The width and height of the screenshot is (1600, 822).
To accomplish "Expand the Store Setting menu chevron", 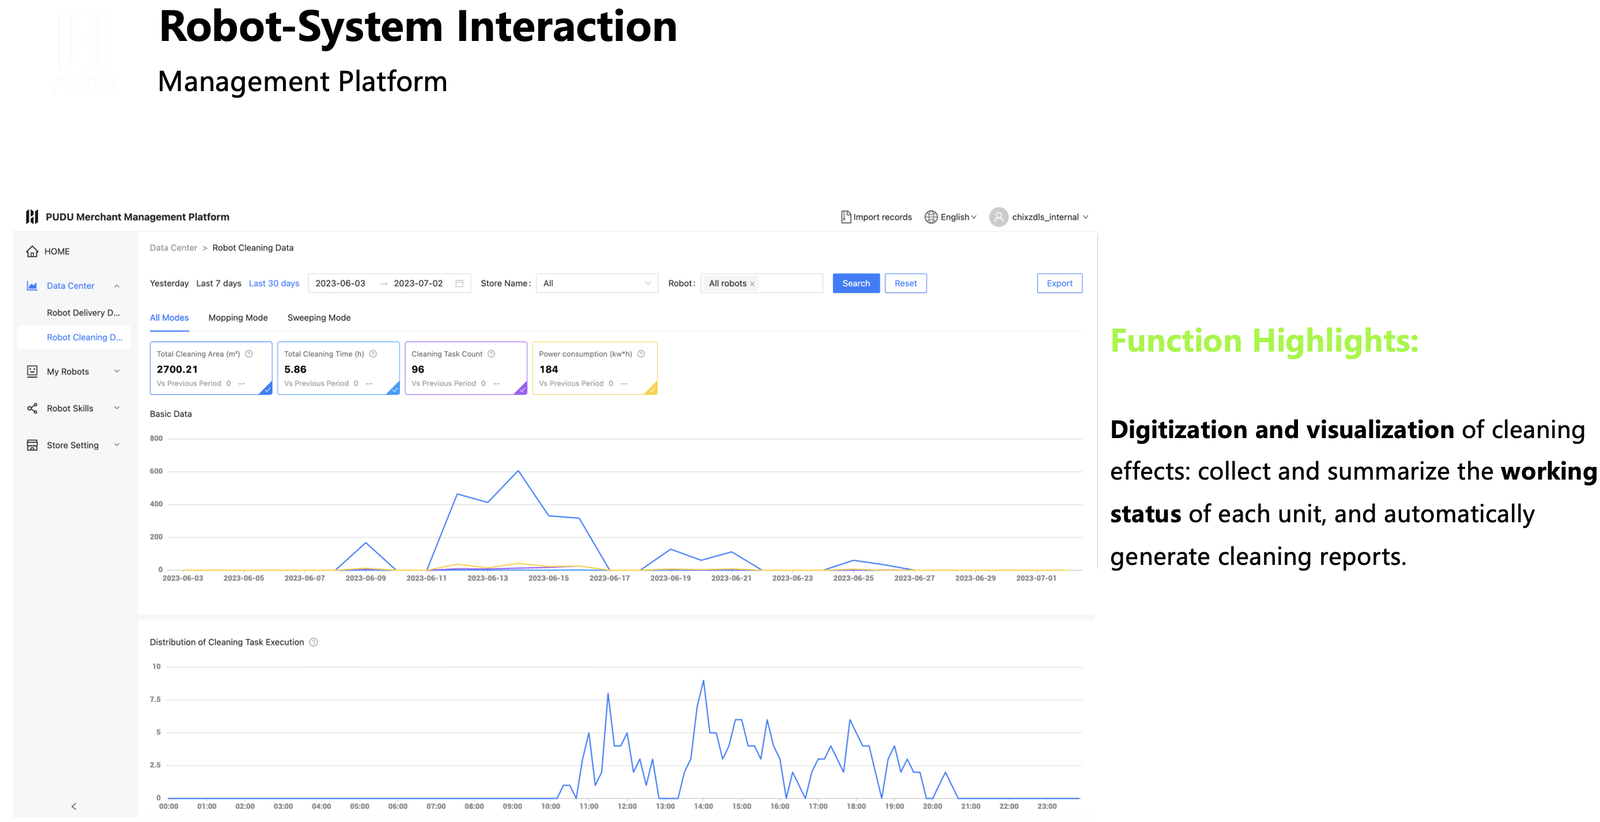I will [x=117, y=445].
